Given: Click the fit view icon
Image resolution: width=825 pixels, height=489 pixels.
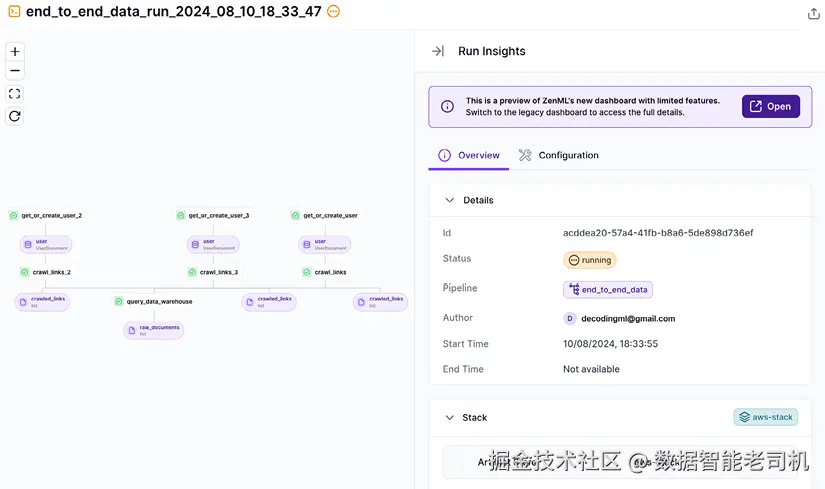Looking at the screenshot, I should tap(15, 94).
